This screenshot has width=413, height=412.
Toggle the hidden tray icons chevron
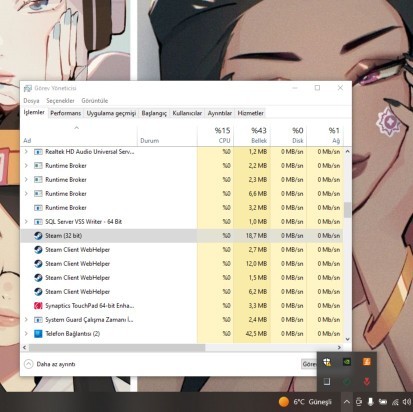click(x=347, y=402)
